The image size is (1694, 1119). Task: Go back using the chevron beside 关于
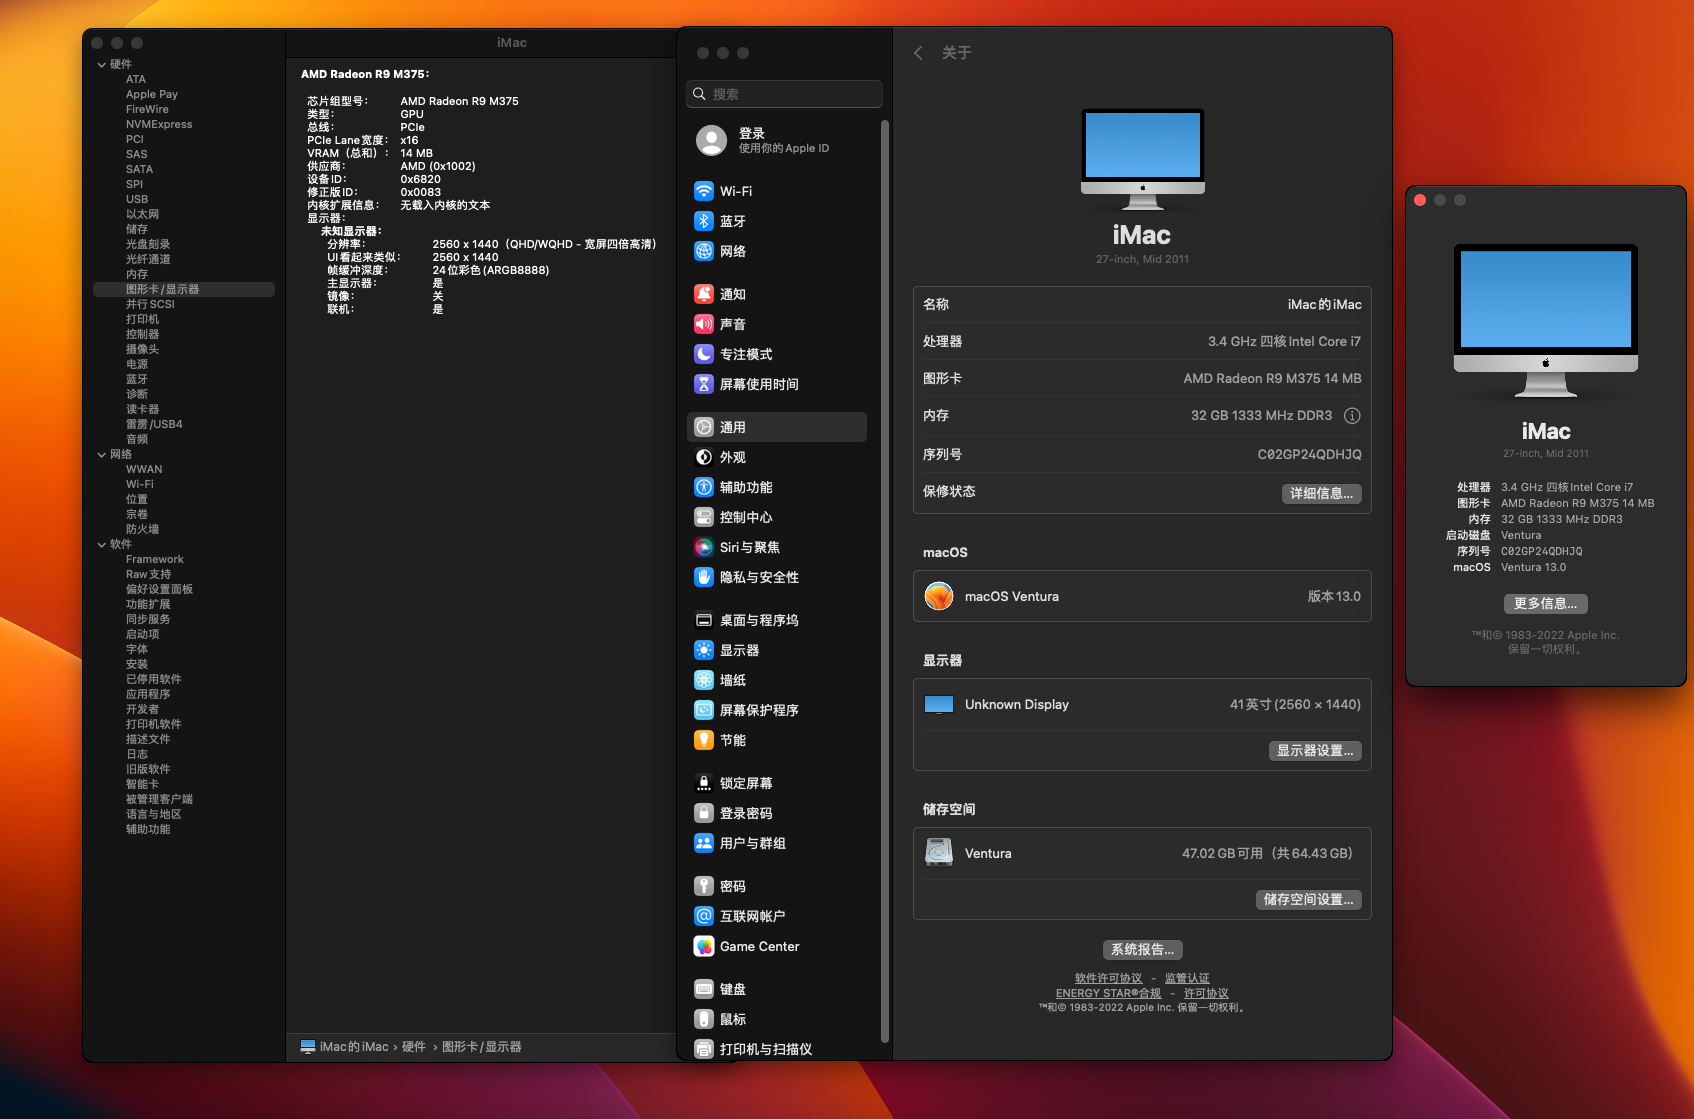click(918, 52)
